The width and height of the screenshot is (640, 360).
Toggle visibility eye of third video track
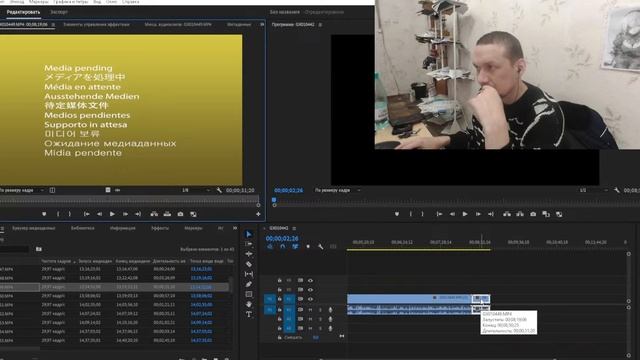tap(310, 299)
